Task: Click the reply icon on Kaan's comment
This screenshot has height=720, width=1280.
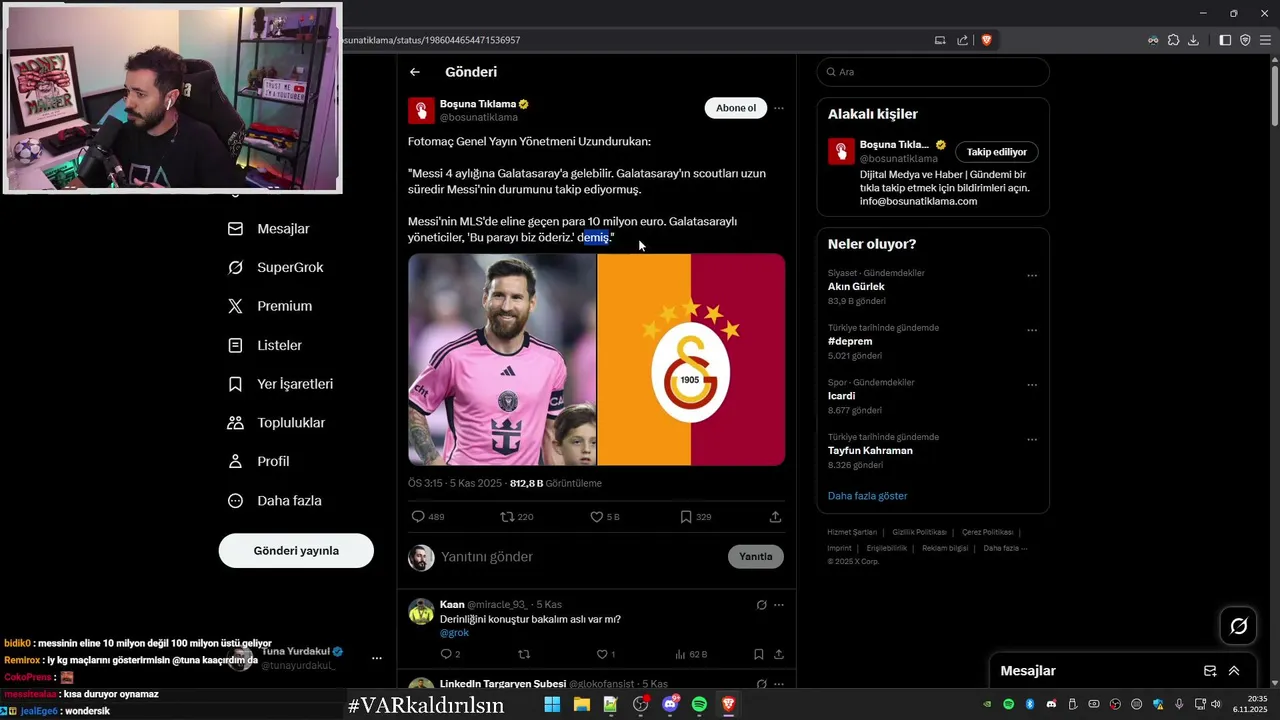Action: [446, 654]
